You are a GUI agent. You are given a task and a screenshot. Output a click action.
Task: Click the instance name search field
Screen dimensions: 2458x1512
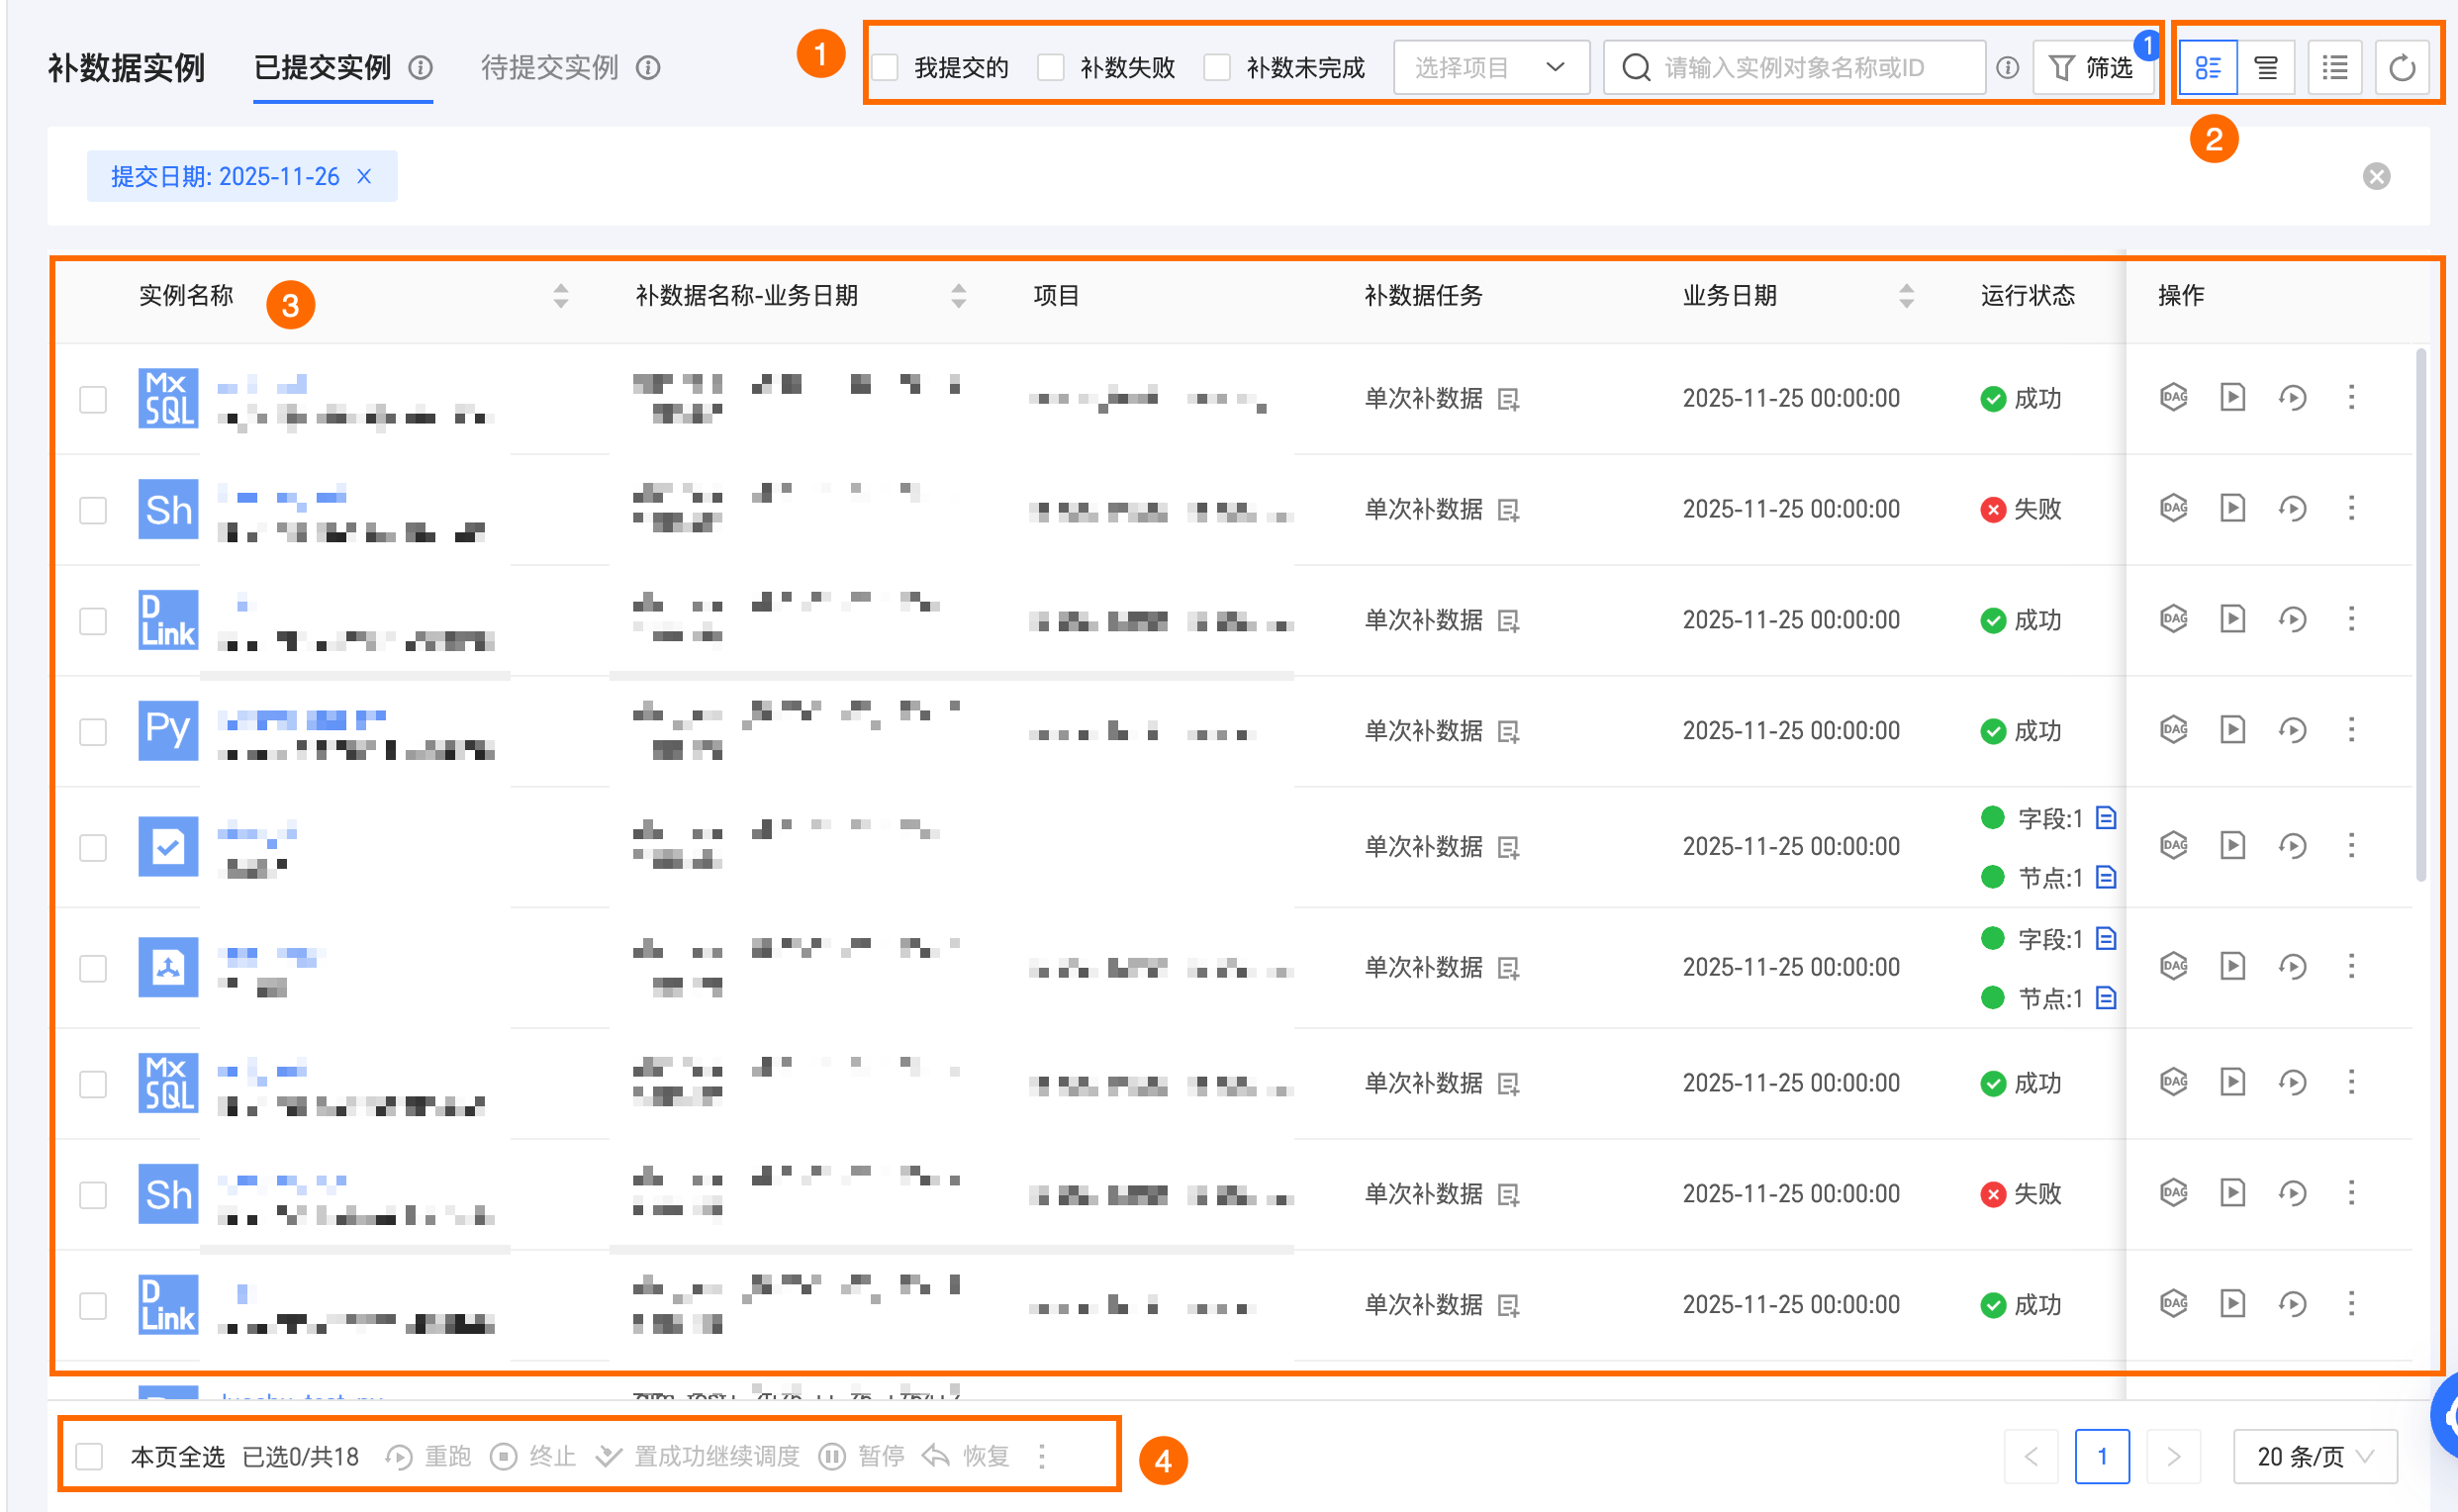pos(1795,68)
